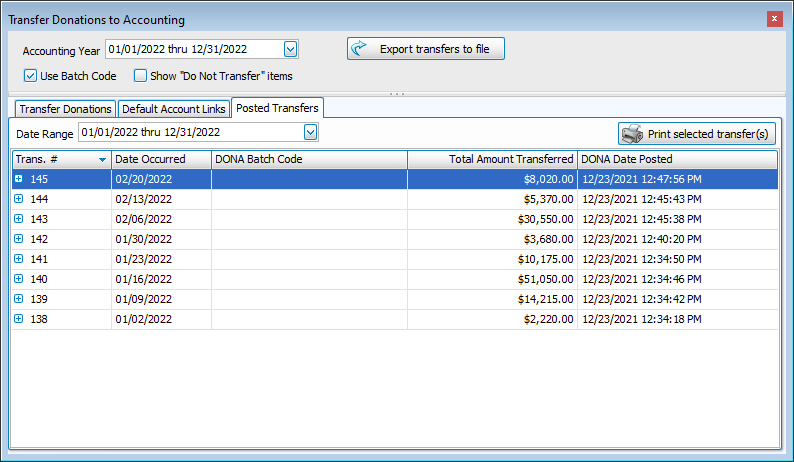794x462 pixels.
Task: Disable the Use Batch Code checkbox
Action: pos(31,75)
